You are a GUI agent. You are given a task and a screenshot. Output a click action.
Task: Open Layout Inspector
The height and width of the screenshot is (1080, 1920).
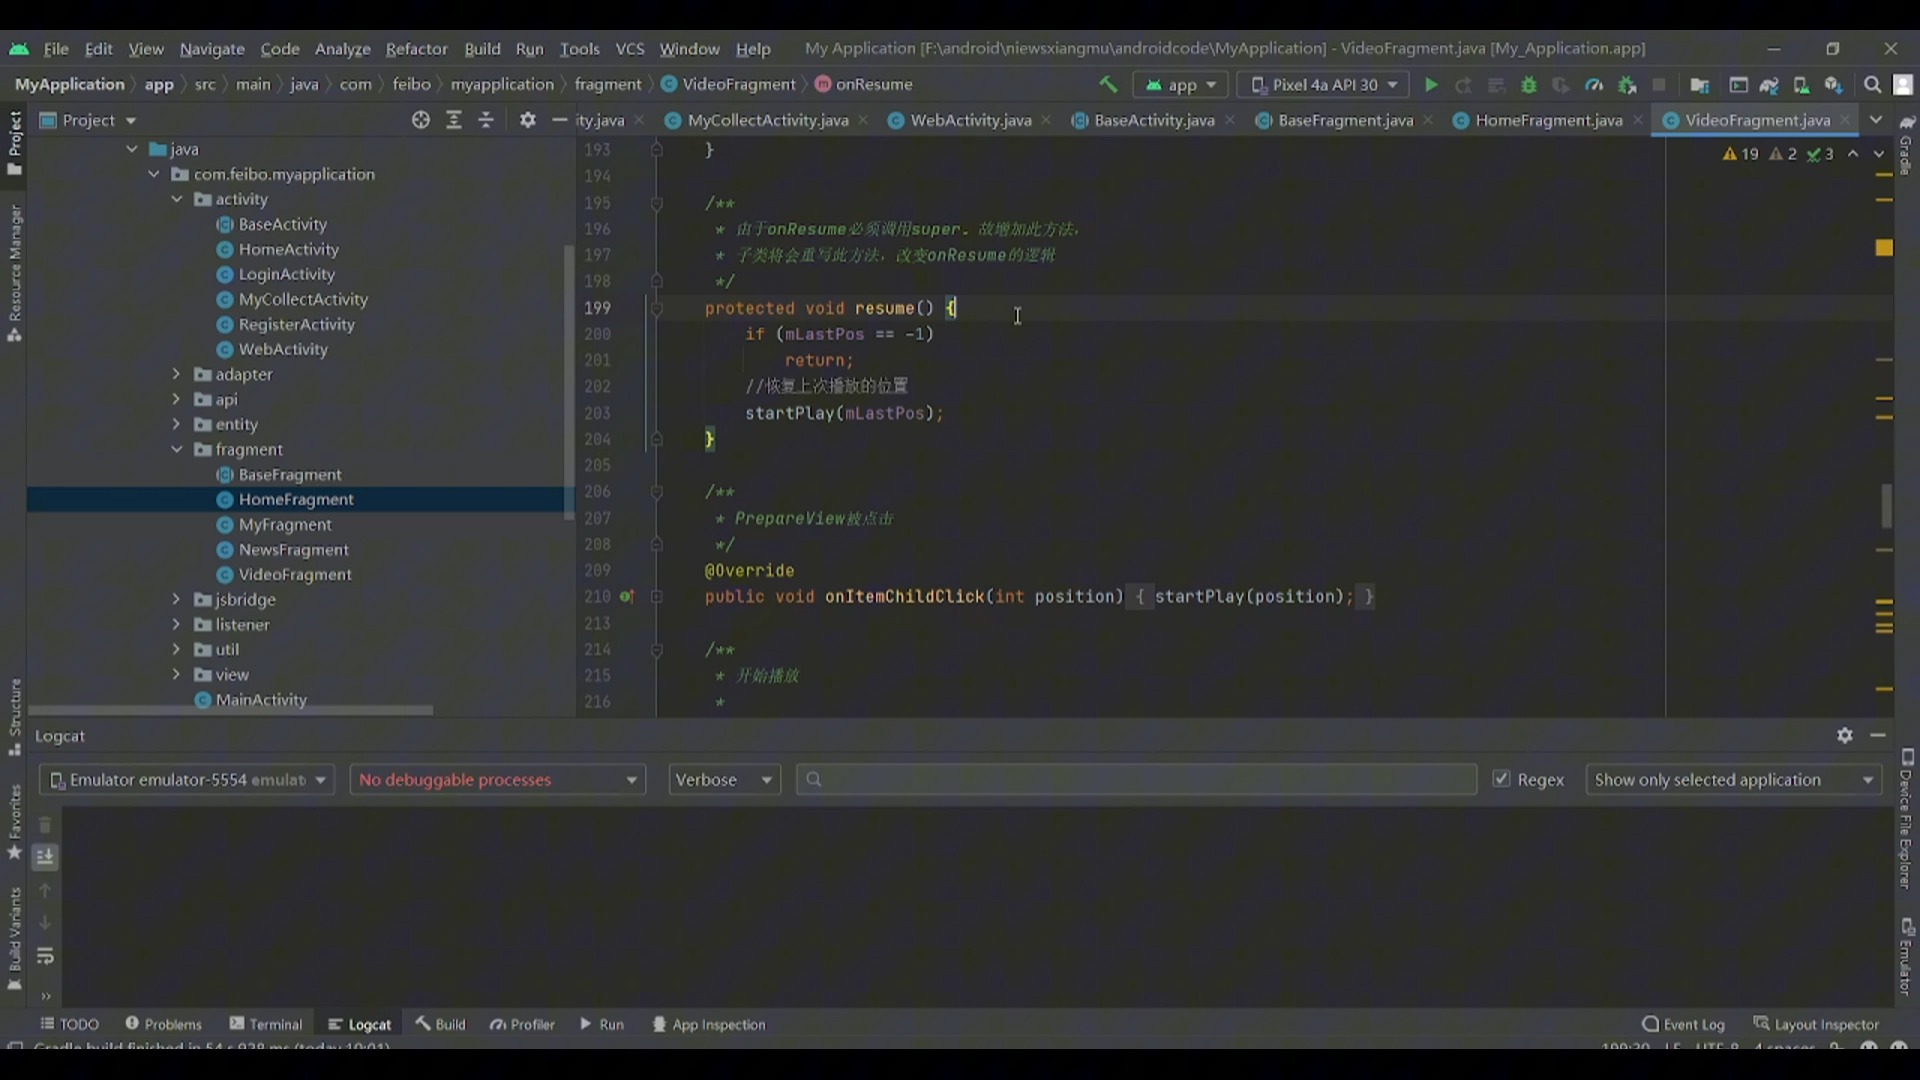[x=1816, y=1024]
